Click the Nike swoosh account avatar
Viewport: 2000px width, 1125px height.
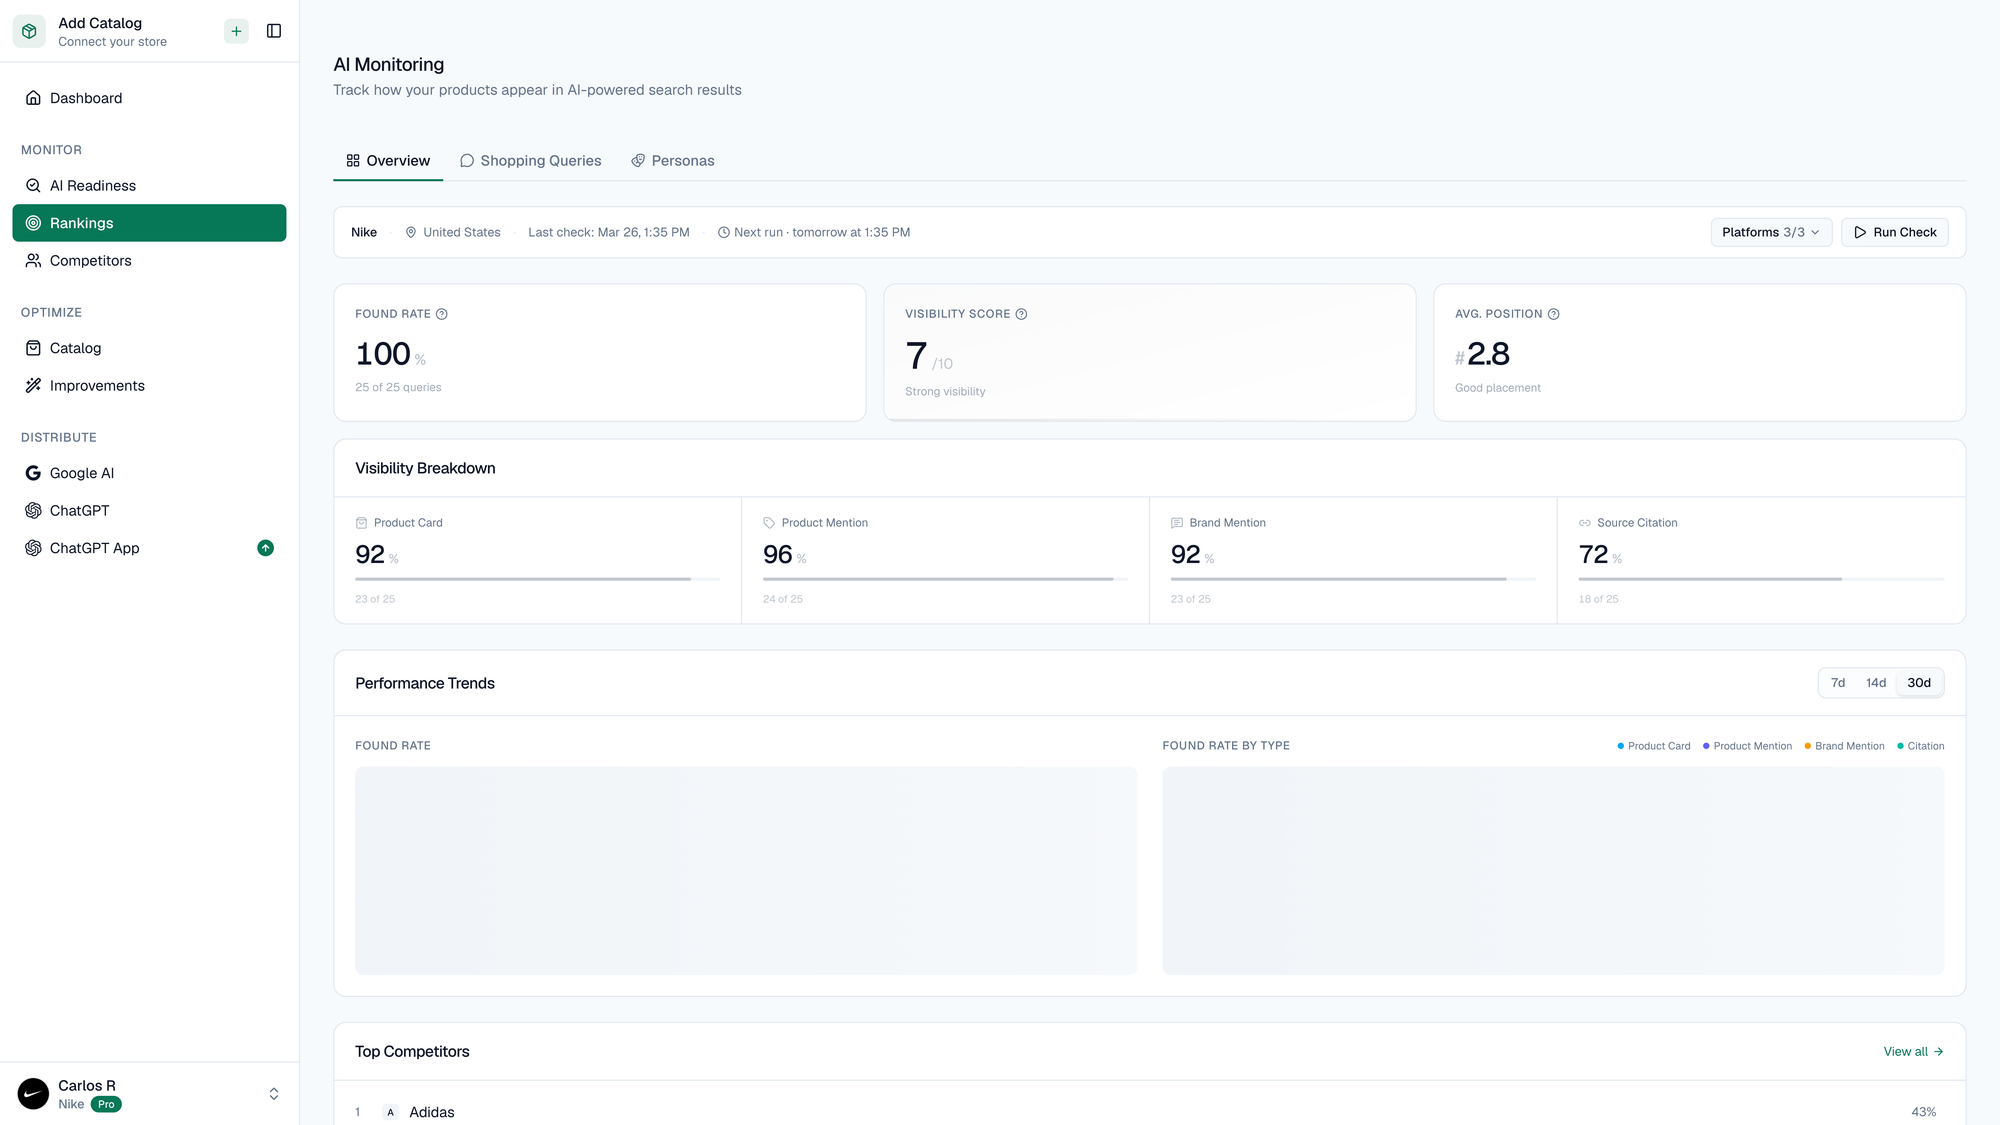pyautogui.click(x=33, y=1094)
